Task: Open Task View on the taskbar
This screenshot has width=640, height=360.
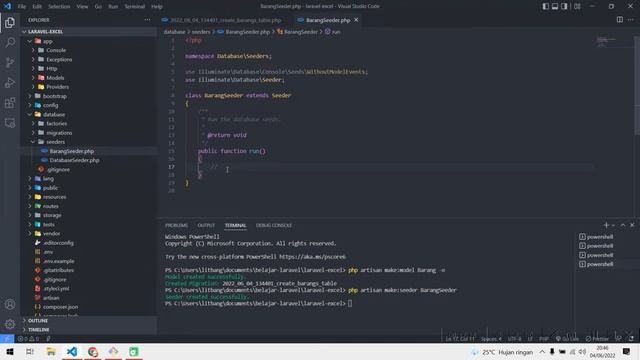Action: 29,351
